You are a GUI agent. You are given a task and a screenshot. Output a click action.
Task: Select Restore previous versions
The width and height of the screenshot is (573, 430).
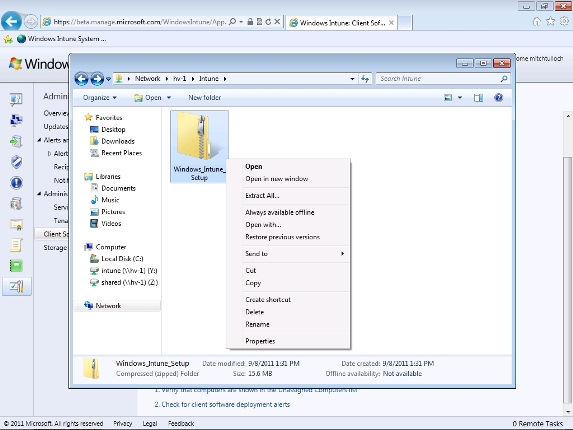282,237
